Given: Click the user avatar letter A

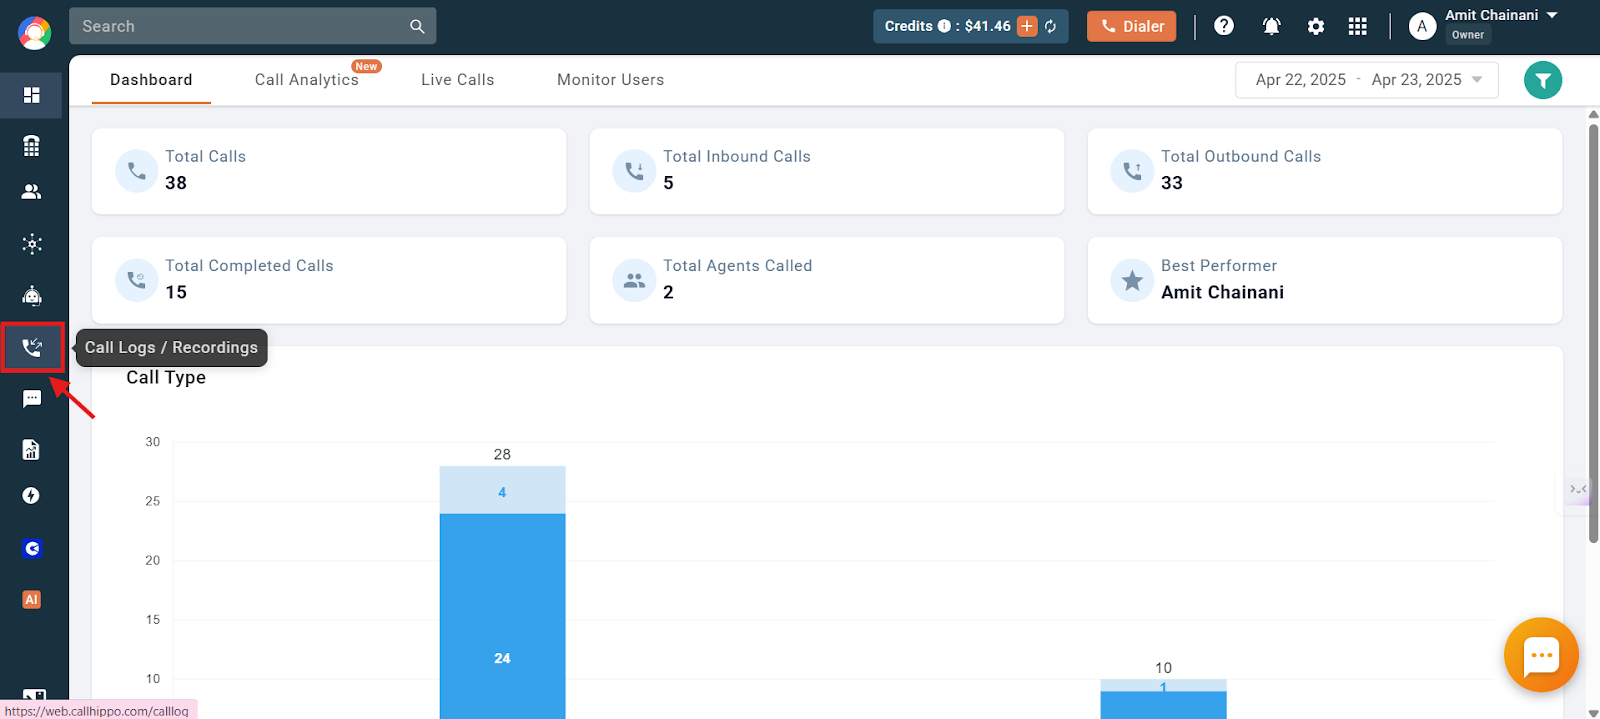Looking at the screenshot, I should click(x=1422, y=27).
